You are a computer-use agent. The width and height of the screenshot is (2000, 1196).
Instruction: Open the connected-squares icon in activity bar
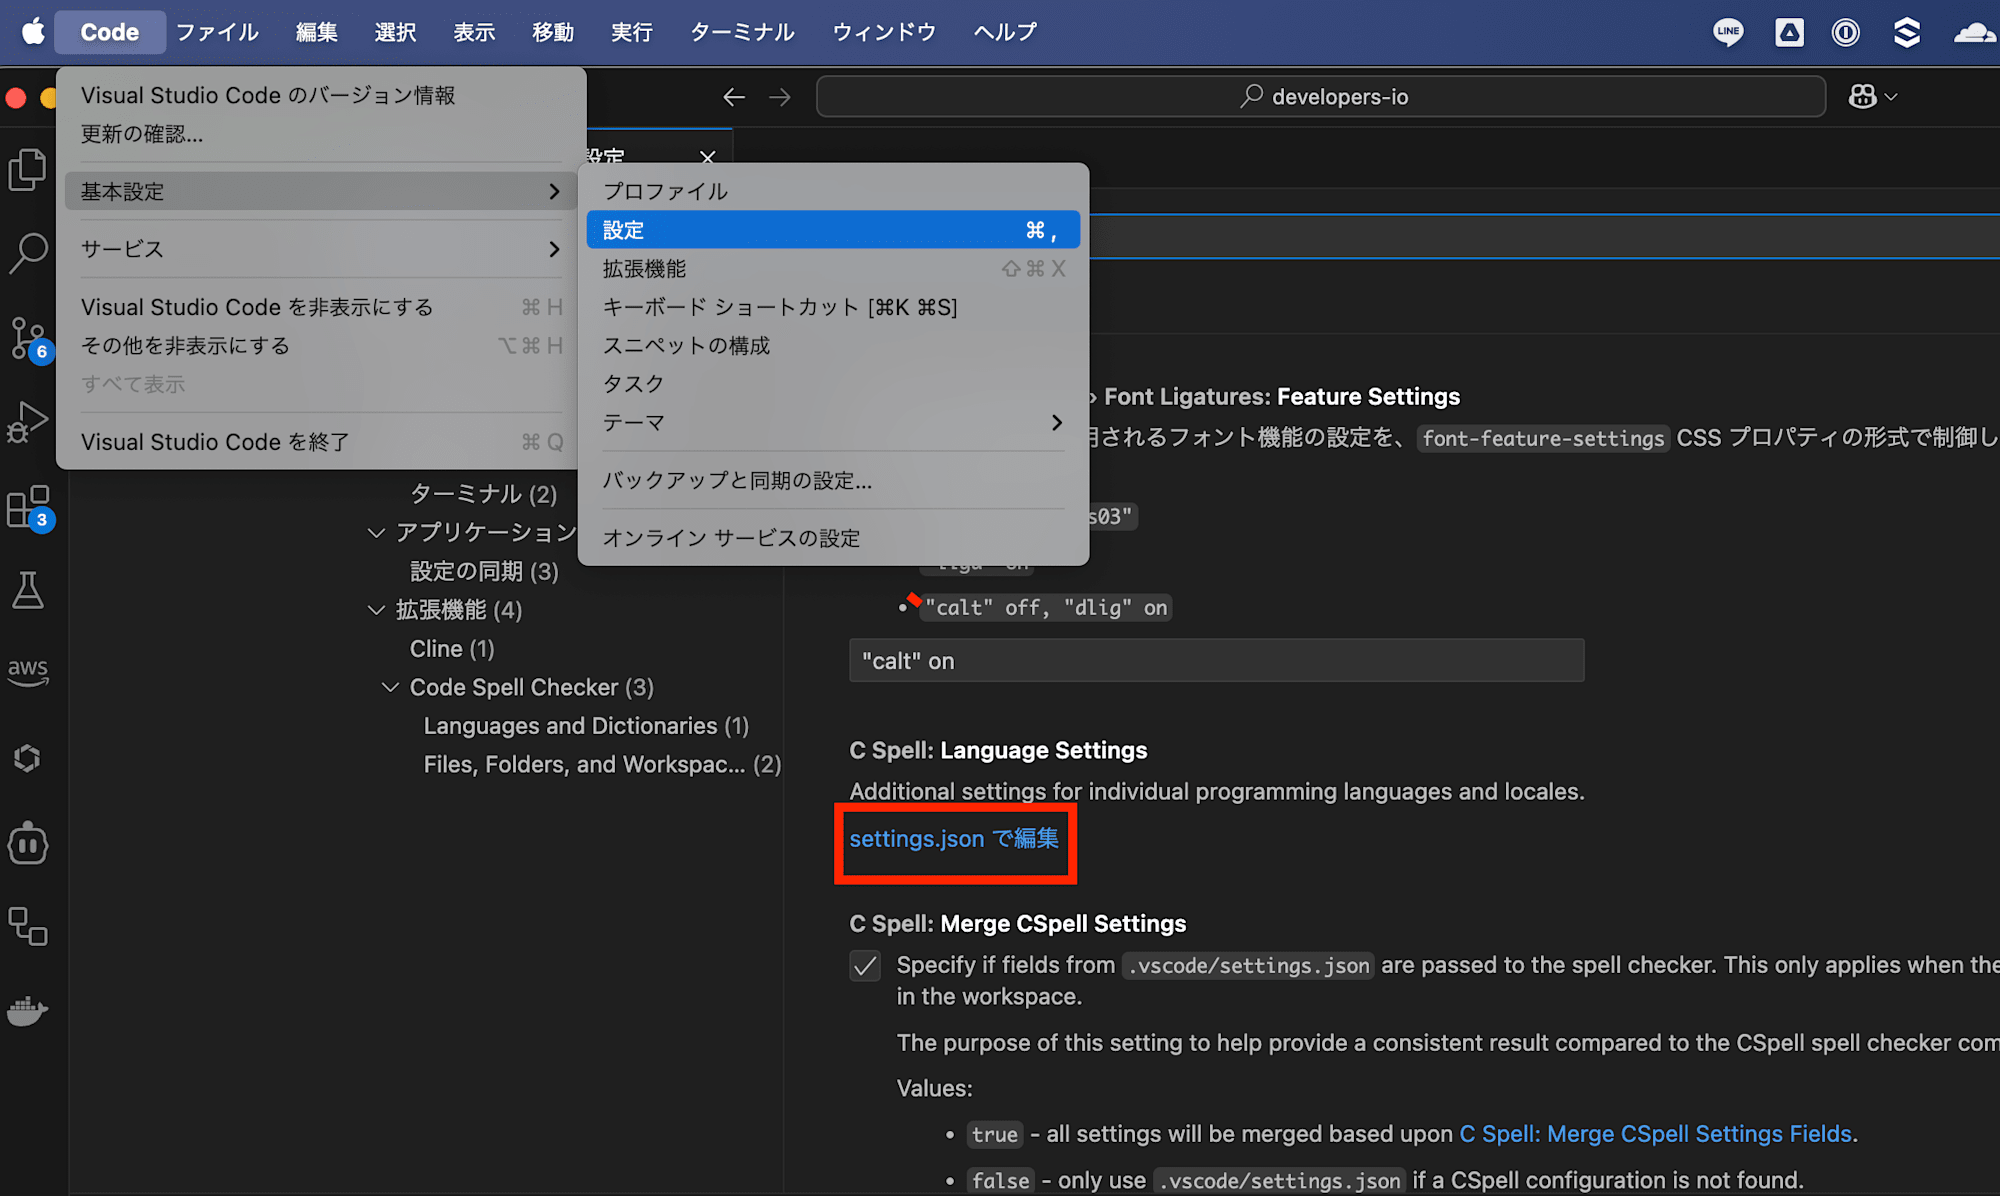pos(28,926)
